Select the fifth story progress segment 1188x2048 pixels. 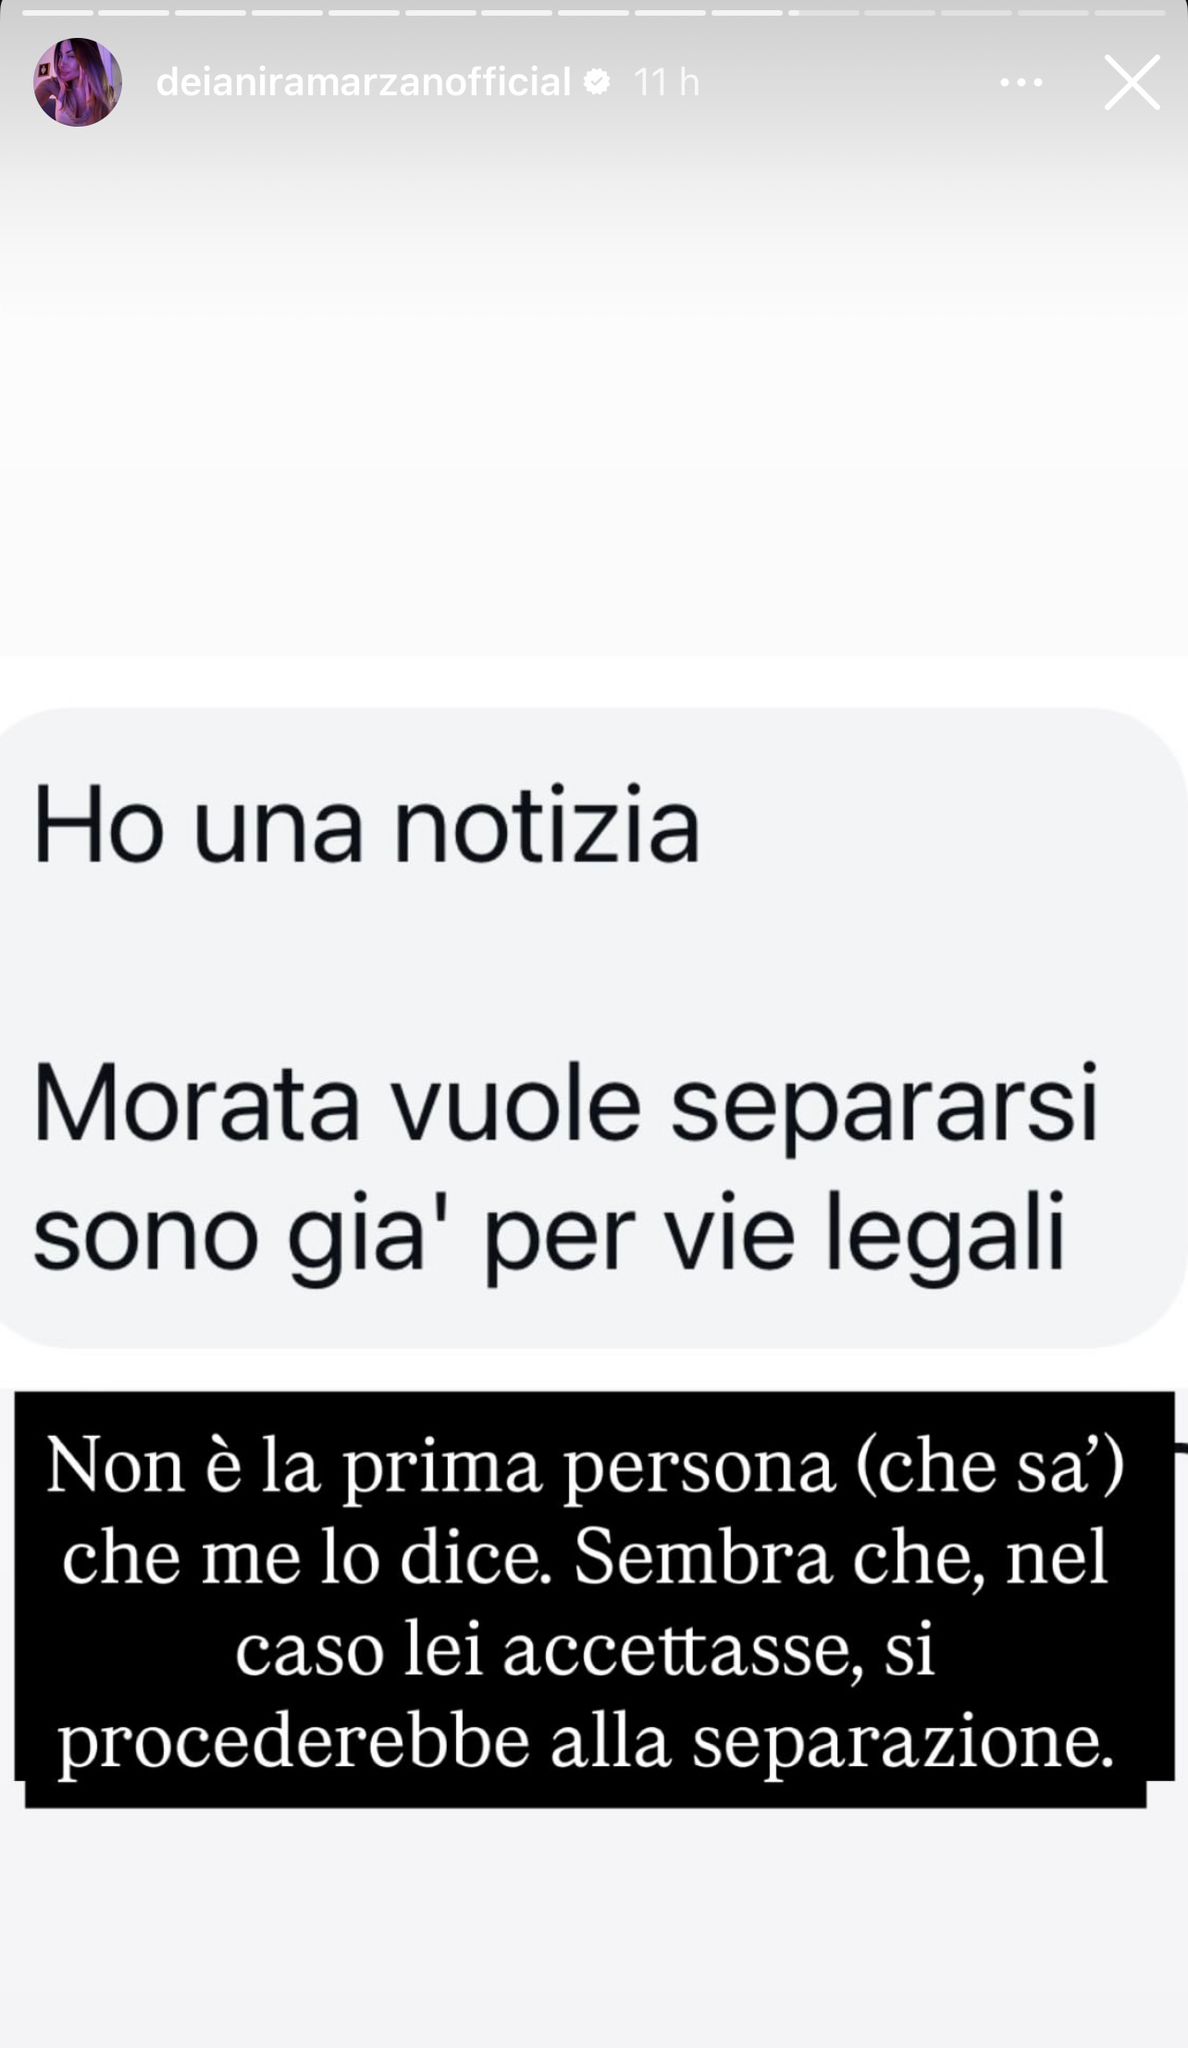[364, 13]
